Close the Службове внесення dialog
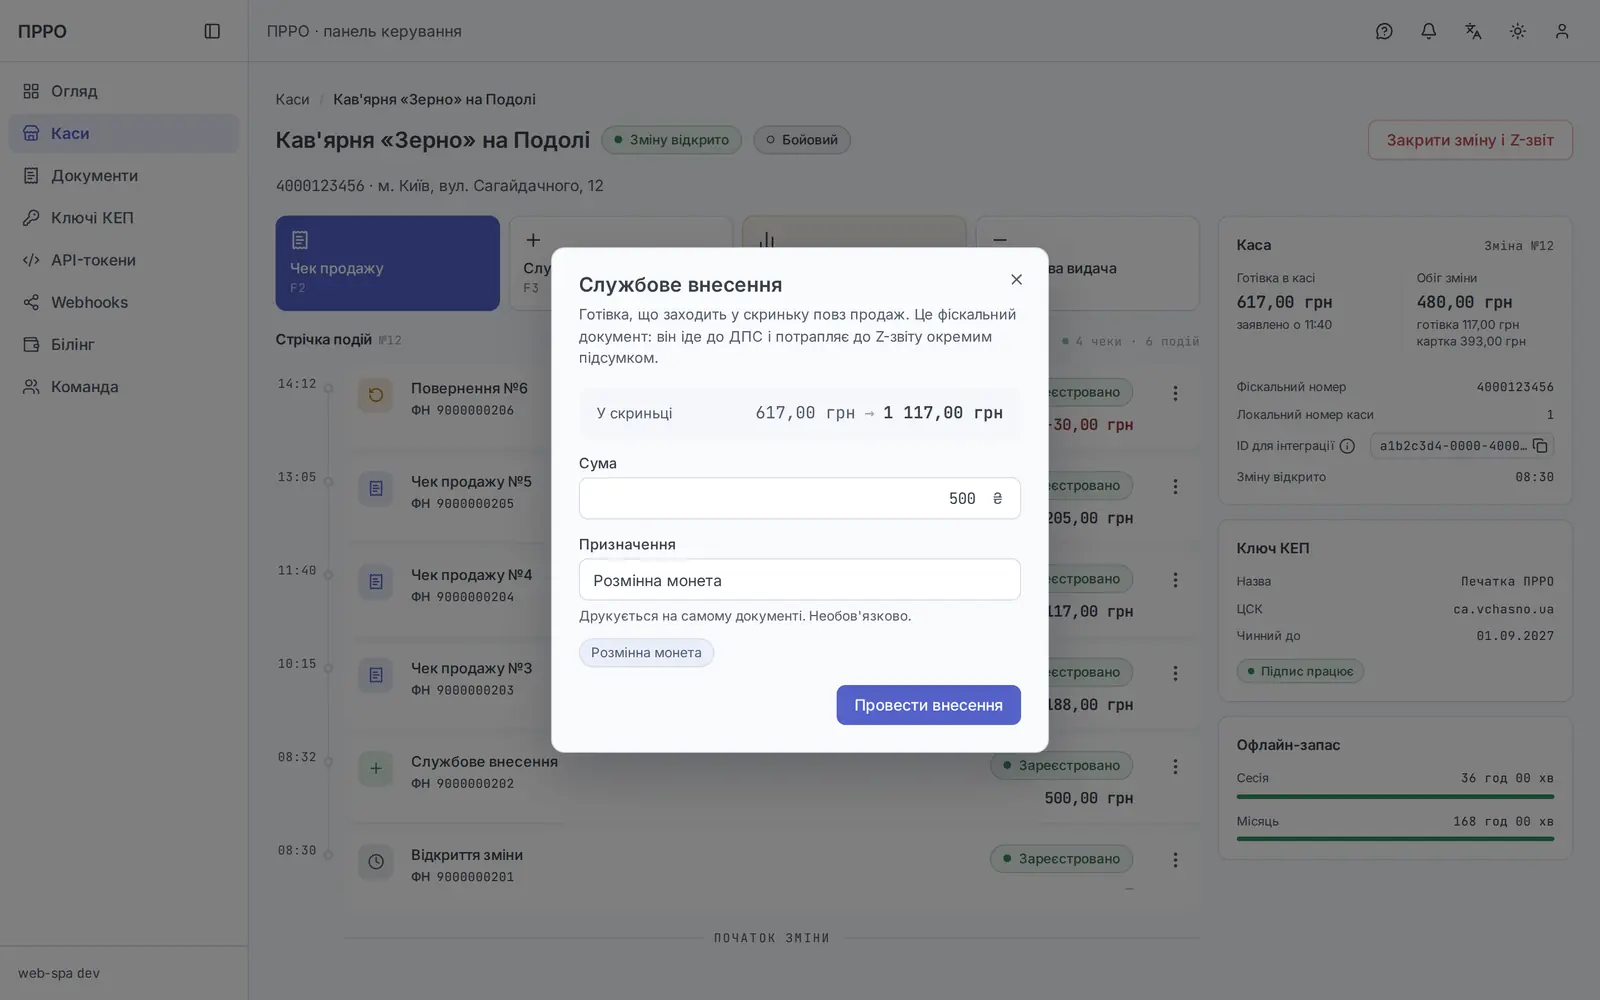The width and height of the screenshot is (1600, 1000). (1016, 280)
